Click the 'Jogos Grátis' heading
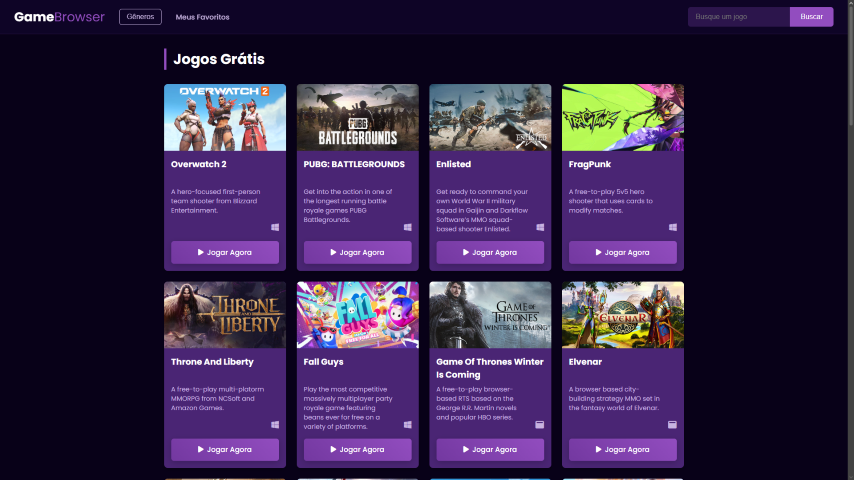Image resolution: width=854 pixels, height=480 pixels. (x=219, y=59)
